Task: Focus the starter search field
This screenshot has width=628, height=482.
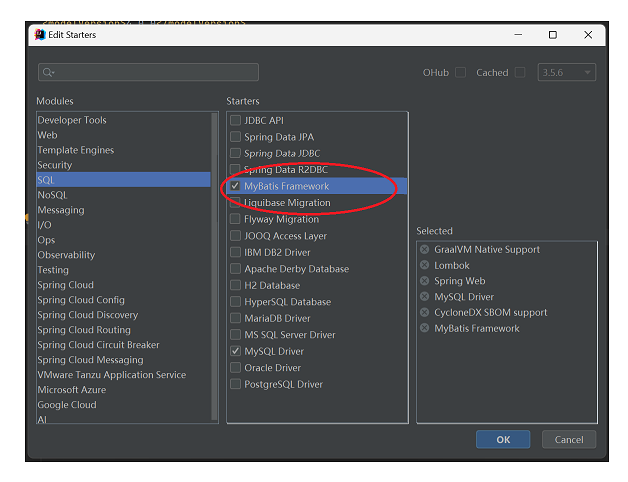Action: [x=149, y=73]
